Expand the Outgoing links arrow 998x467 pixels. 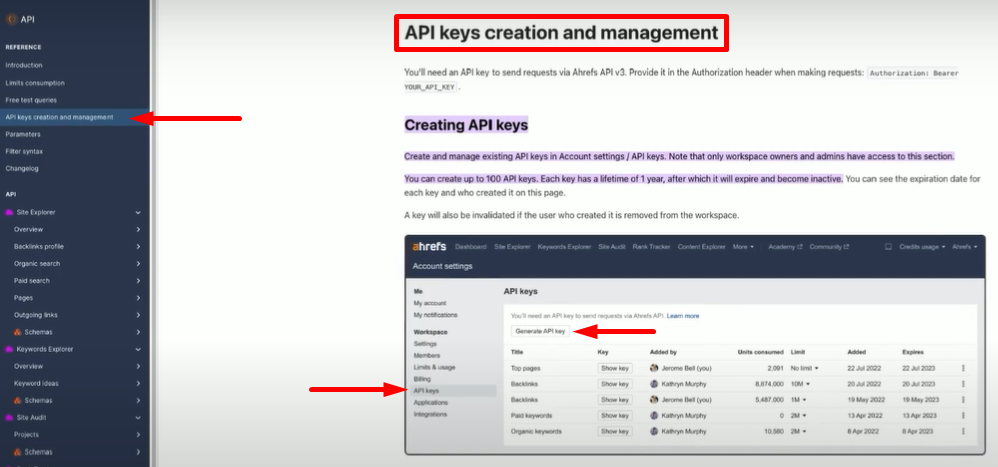pyautogui.click(x=138, y=315)
